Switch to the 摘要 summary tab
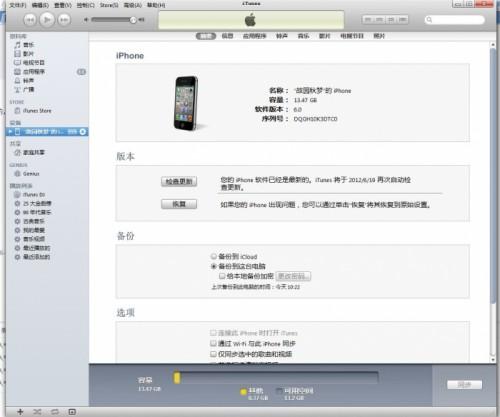Image resolution: width=500 pixels, height=417 pixels. click(x=206, y=36)
